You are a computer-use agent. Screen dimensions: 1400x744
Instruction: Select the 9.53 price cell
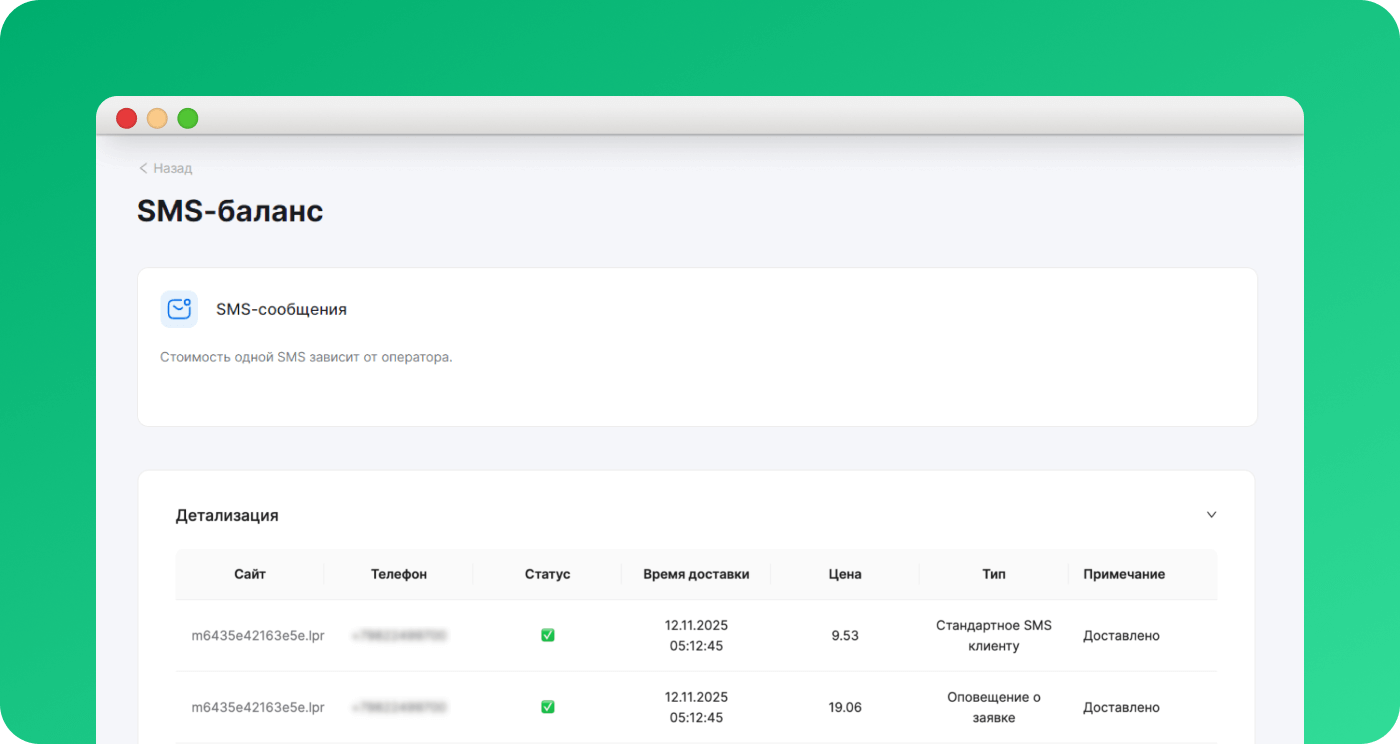[845, 636]
